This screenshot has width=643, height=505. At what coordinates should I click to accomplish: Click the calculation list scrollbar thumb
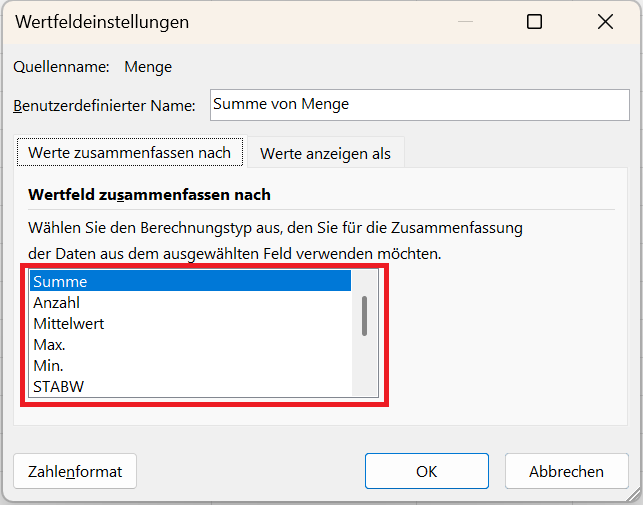pyautogui.click(x=364, y=316)
